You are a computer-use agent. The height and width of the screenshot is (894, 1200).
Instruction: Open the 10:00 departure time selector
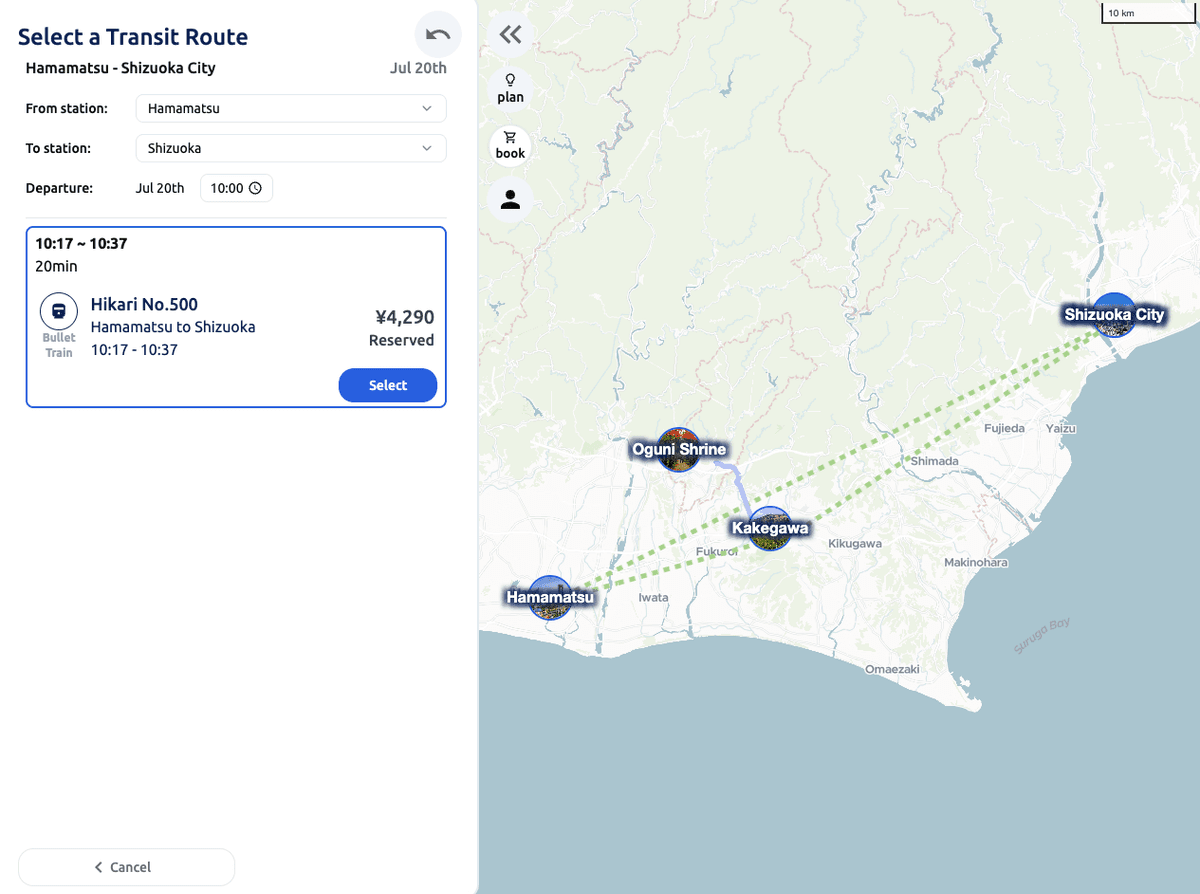click(x=236, y=187)
